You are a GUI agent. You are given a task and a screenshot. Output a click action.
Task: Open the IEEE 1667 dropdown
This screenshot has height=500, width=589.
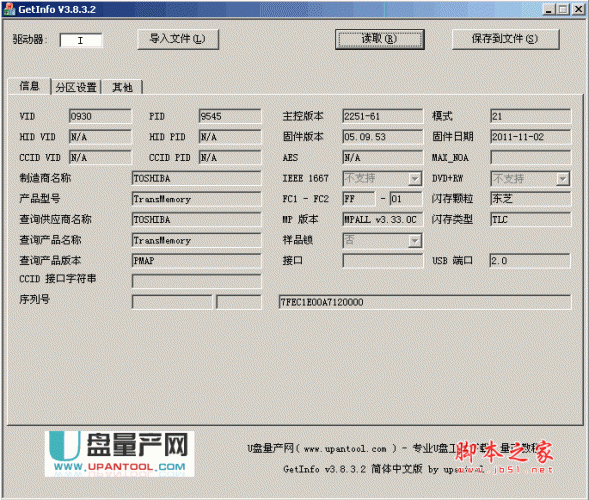[382, 178]
